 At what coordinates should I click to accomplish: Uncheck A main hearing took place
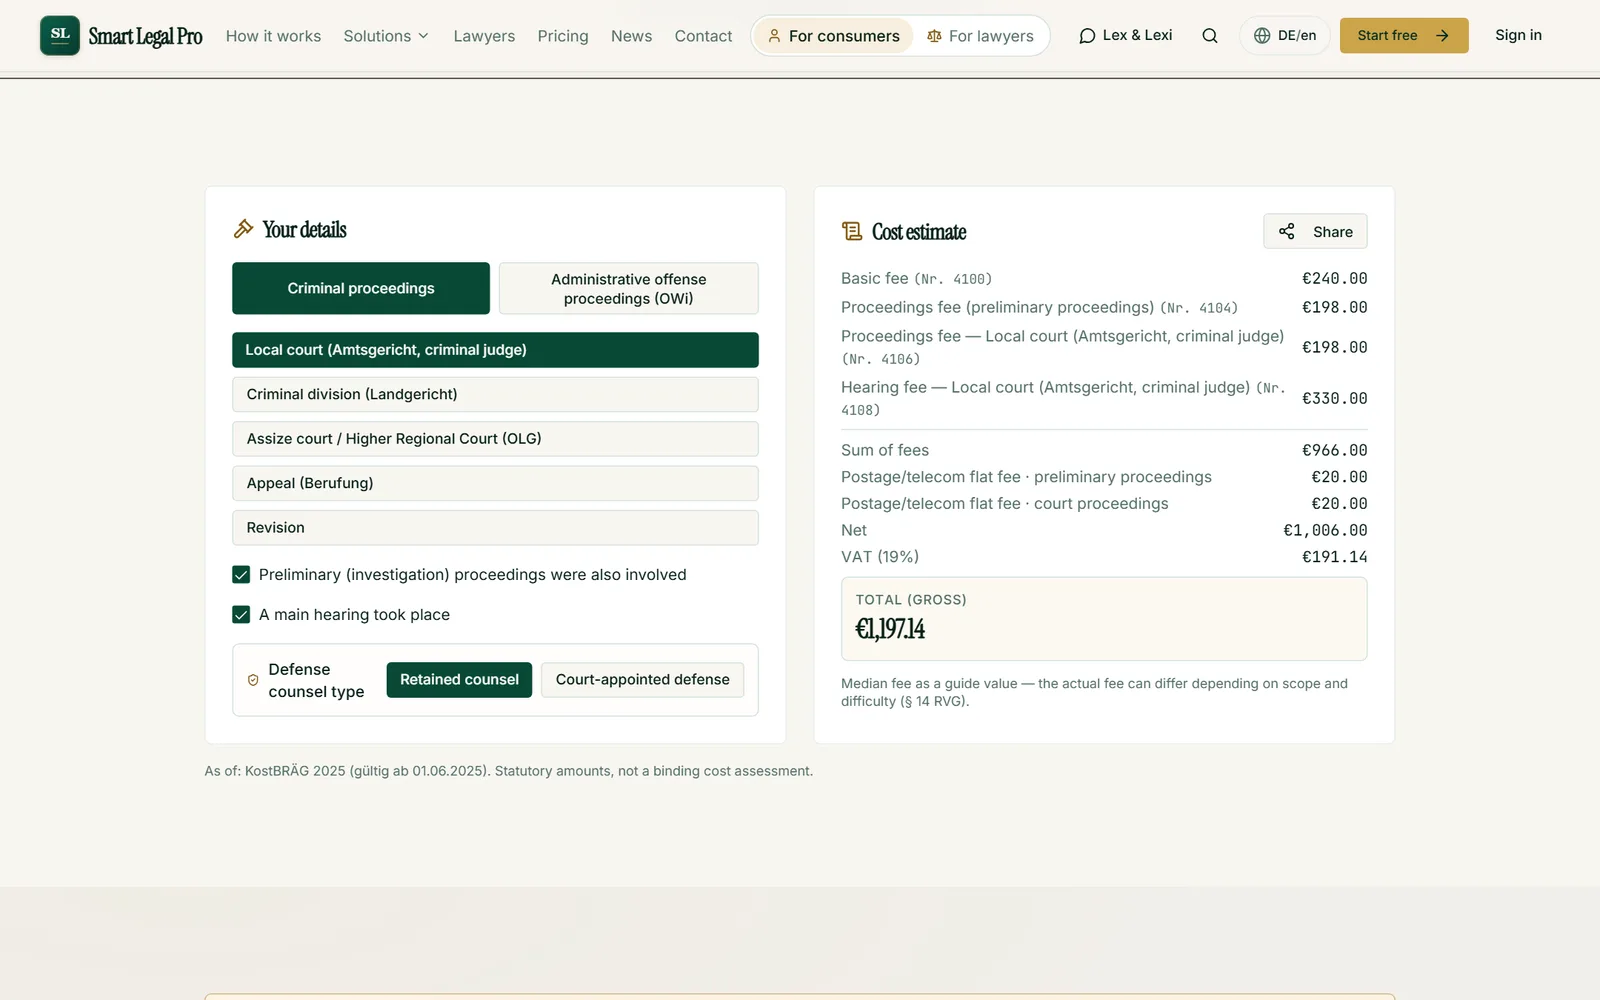pyautogui.click(x=241, y=614)
